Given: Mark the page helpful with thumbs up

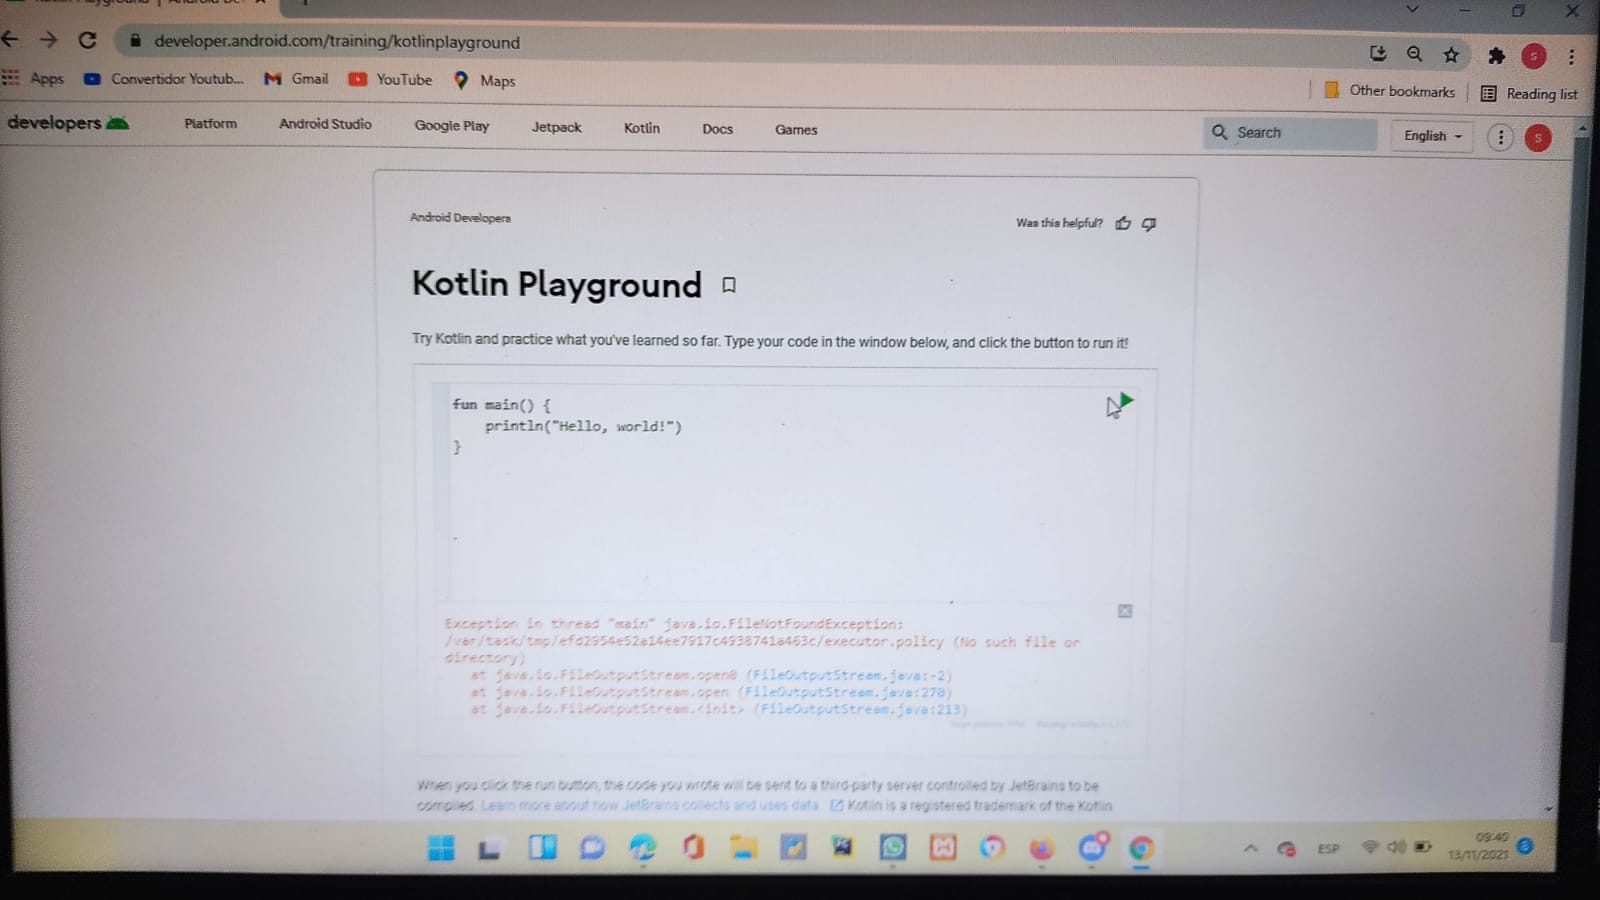Looking at the screenshot, I should click(x=1123, y=223).
